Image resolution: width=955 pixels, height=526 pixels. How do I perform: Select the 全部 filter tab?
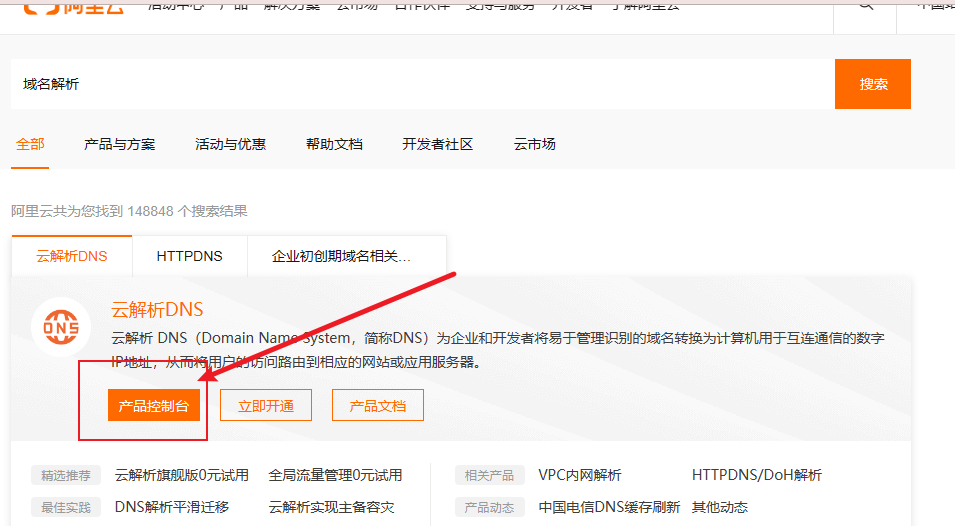(x=30, y=144)
